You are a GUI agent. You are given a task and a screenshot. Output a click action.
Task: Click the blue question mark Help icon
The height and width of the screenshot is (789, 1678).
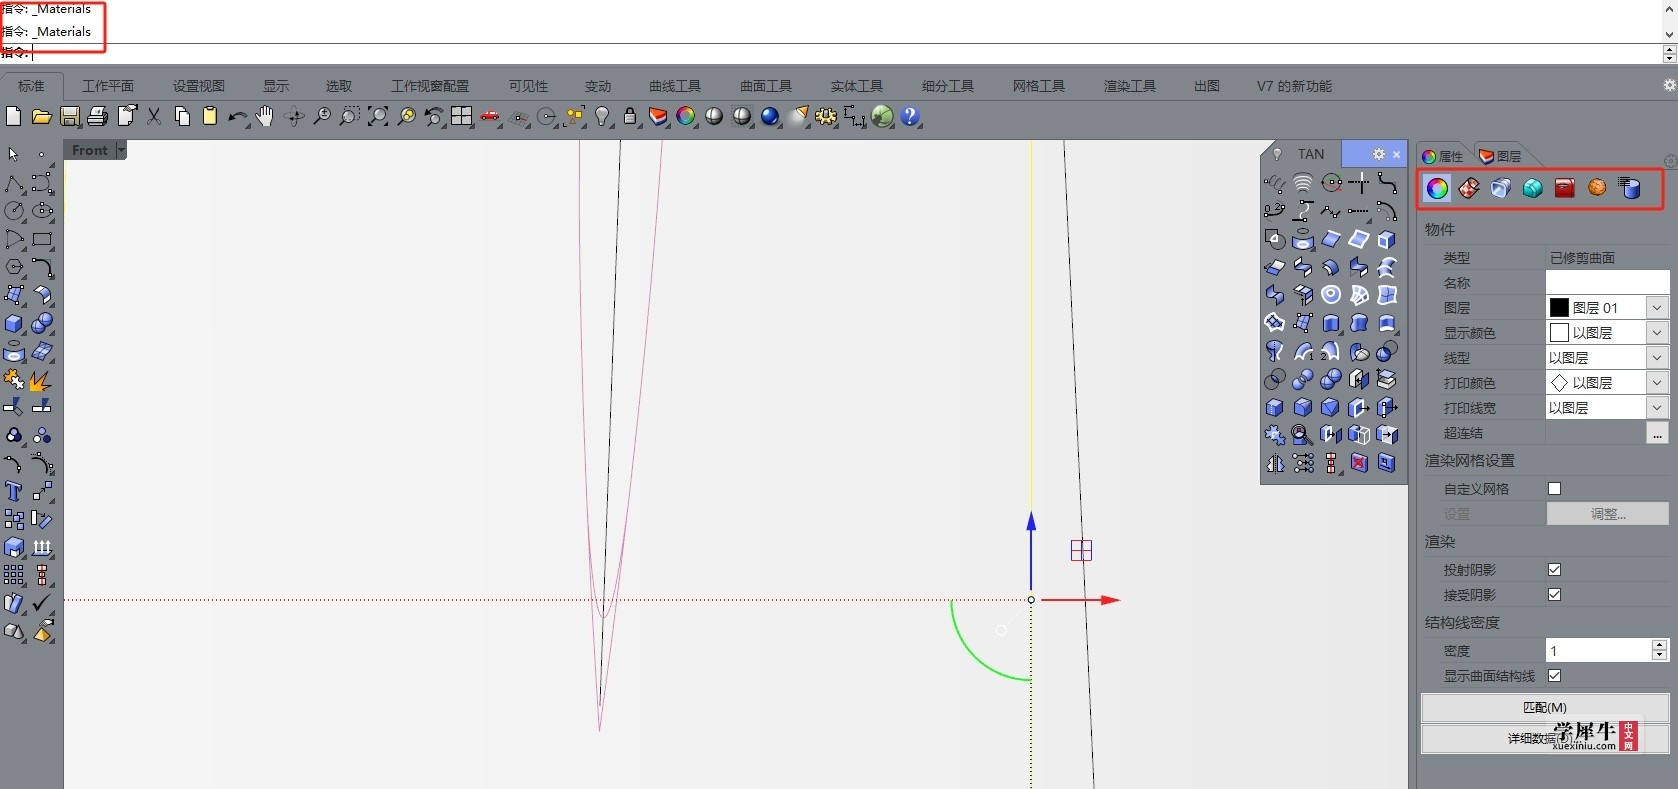[910, 117]
